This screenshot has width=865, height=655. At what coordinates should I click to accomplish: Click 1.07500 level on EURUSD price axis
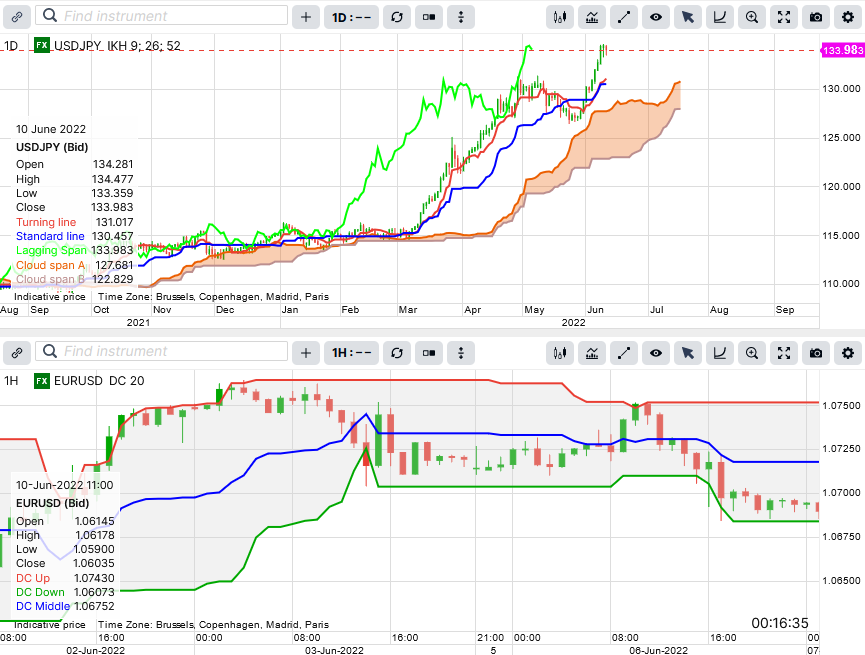841,406
